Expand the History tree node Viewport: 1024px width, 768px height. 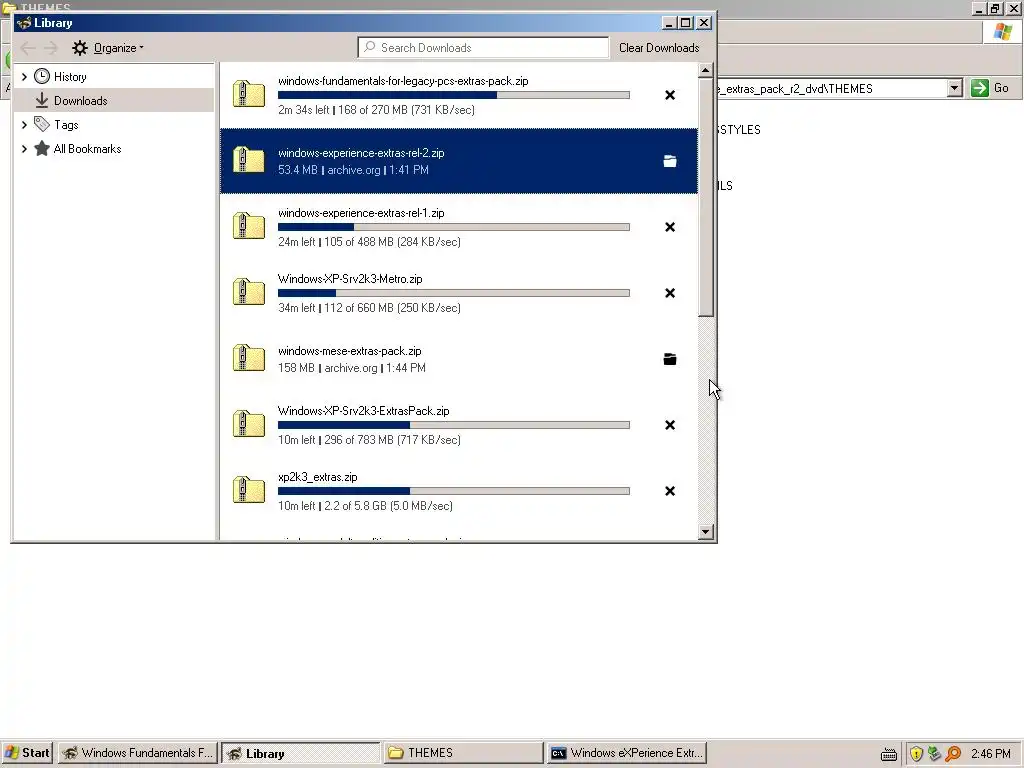tap(24, 76)
